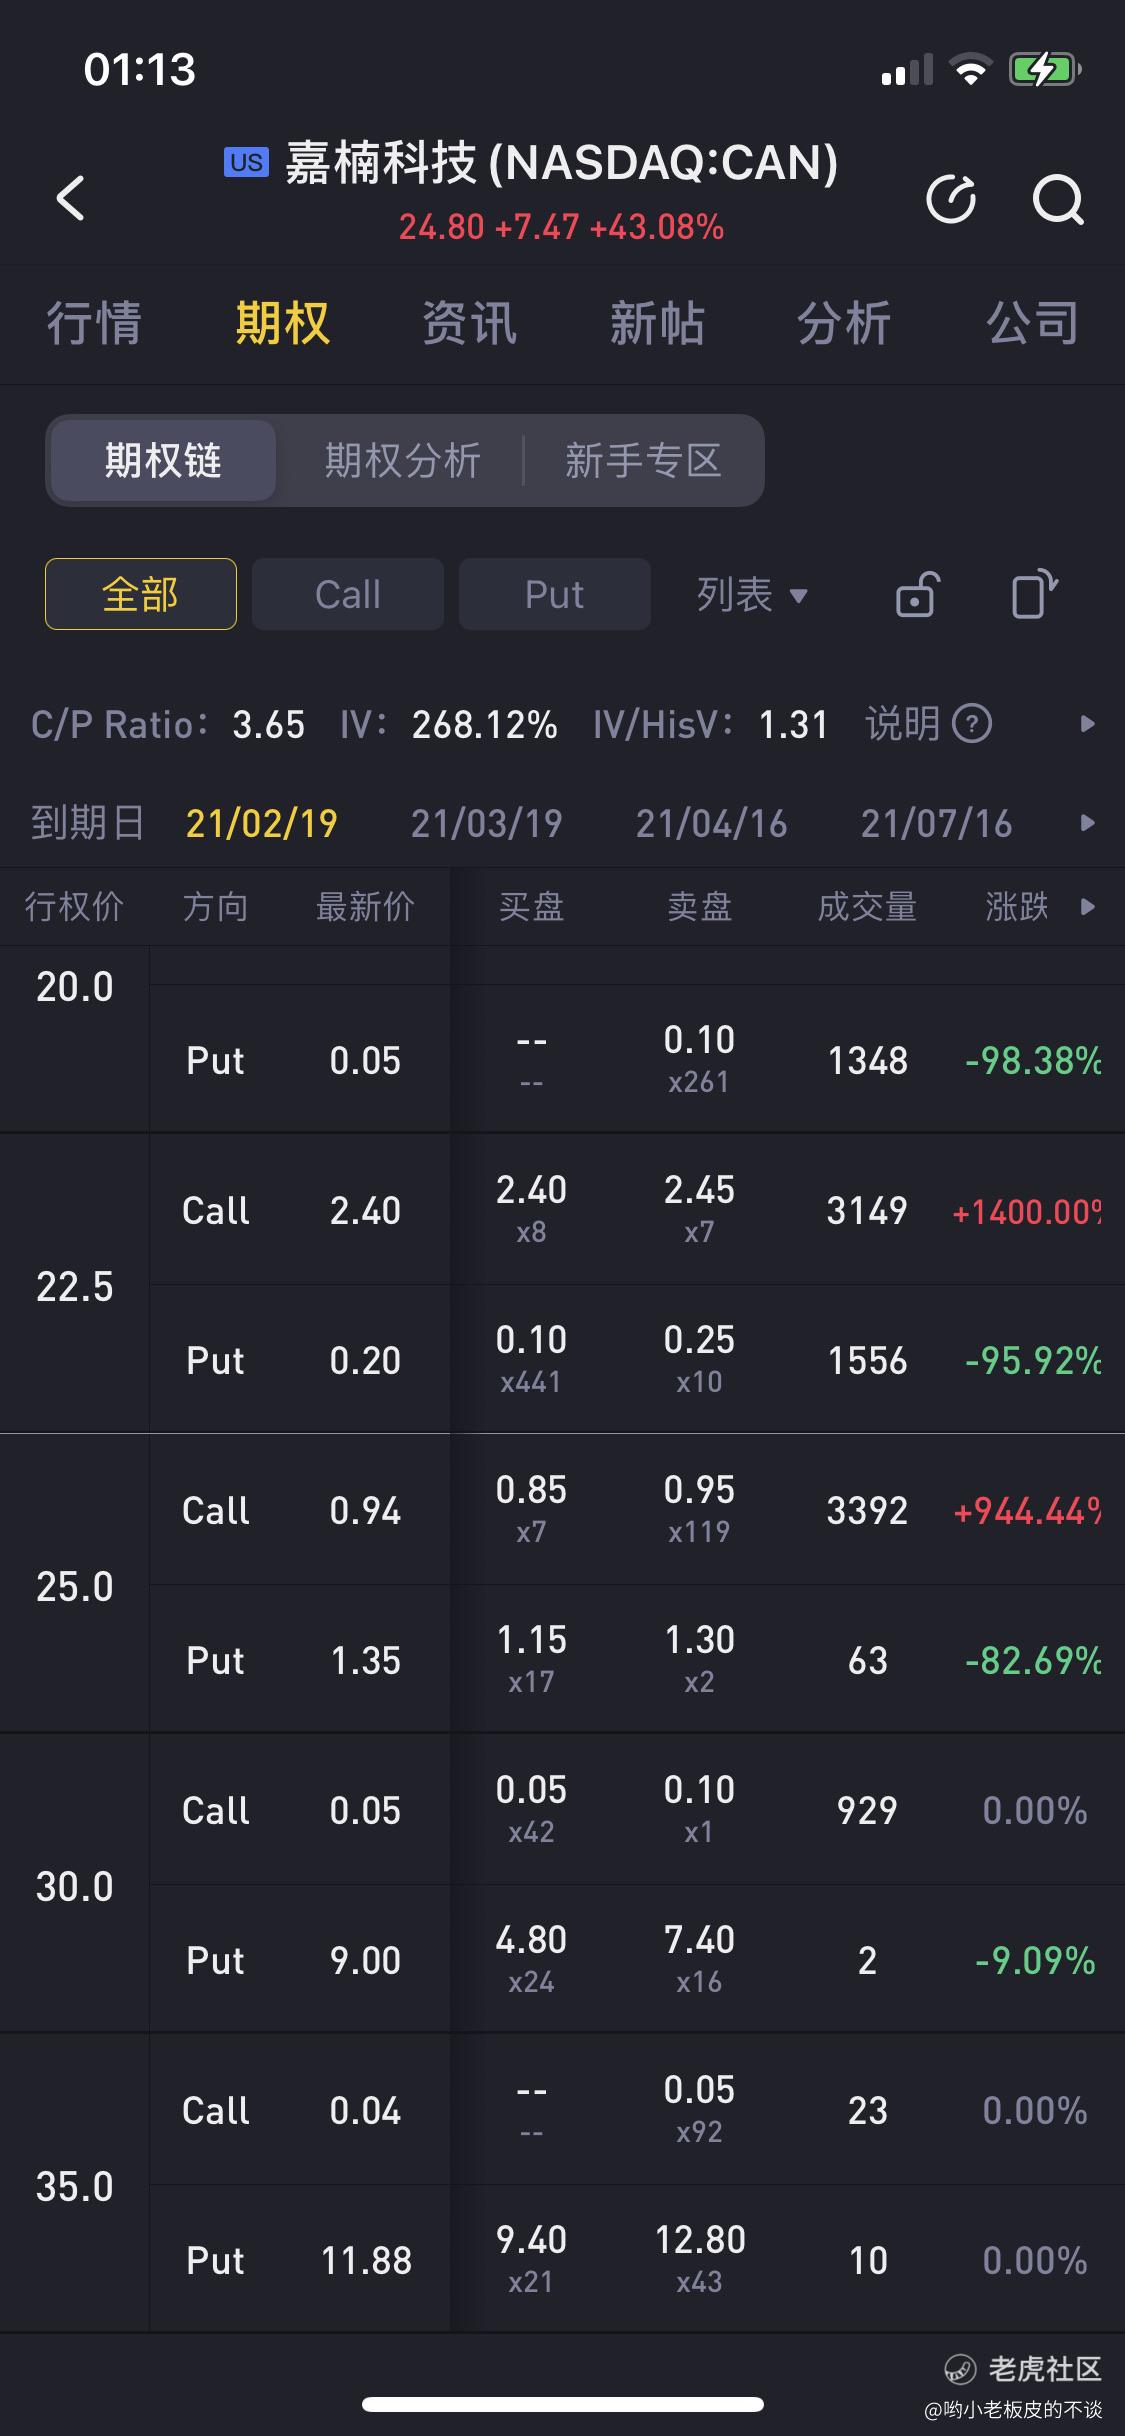Viewport: 1125px width, 2436px height.
Task: Tap the US market badge icon
Action: click(246, 162)
